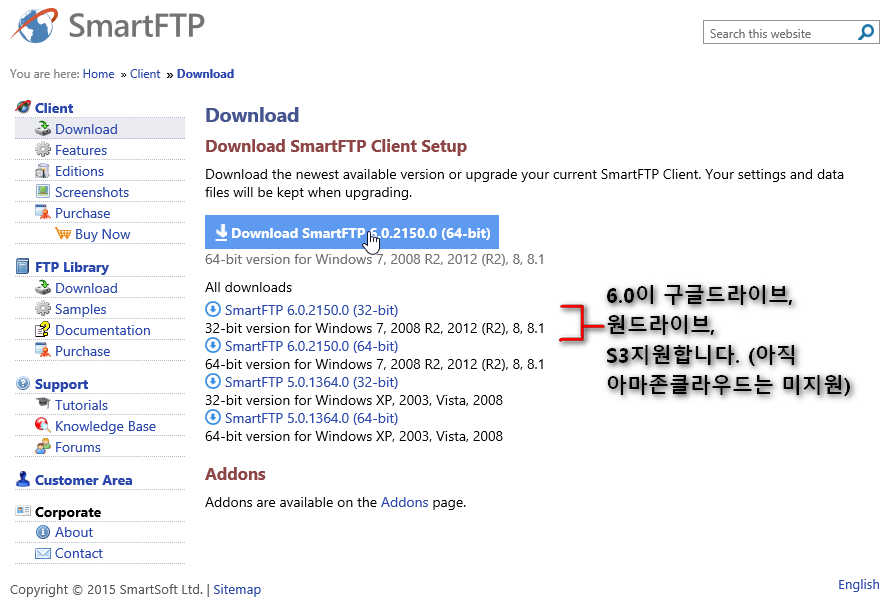Click the FTP Library book icon
Viewport: 887px width, 605px height.
[23, 266]
